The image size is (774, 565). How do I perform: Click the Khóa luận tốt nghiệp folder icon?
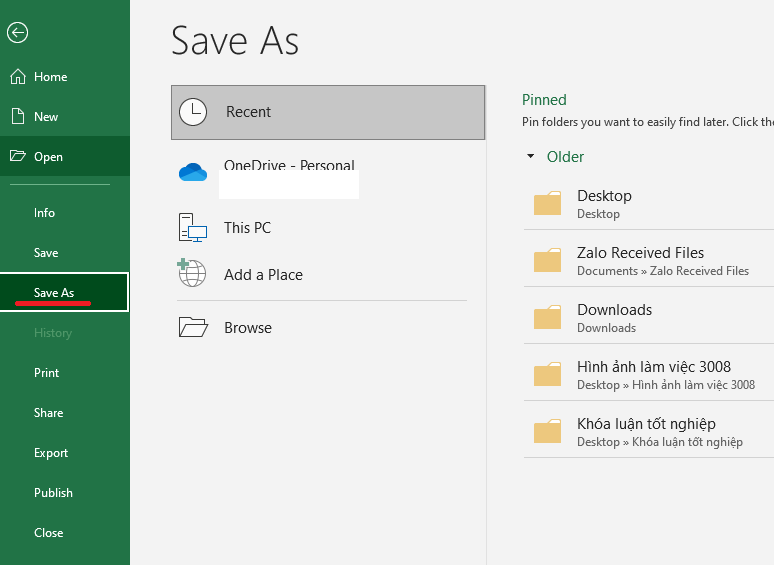547,431
